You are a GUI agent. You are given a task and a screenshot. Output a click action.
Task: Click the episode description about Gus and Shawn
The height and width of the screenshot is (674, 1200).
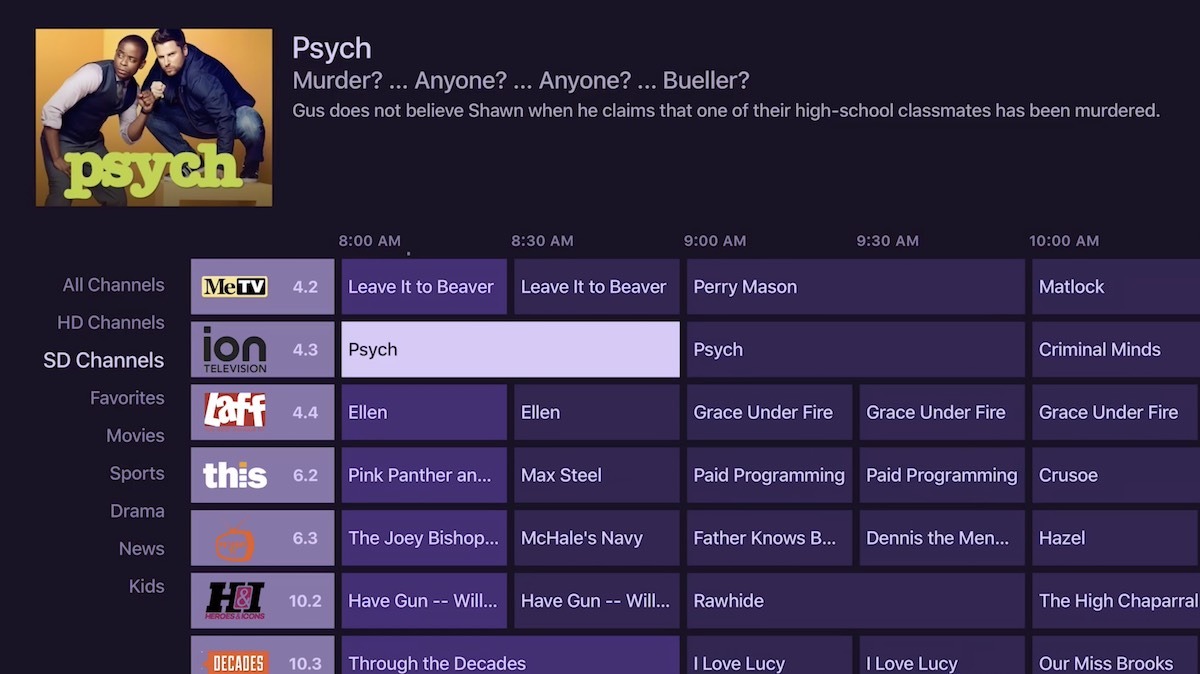click(x=726, y=111)
